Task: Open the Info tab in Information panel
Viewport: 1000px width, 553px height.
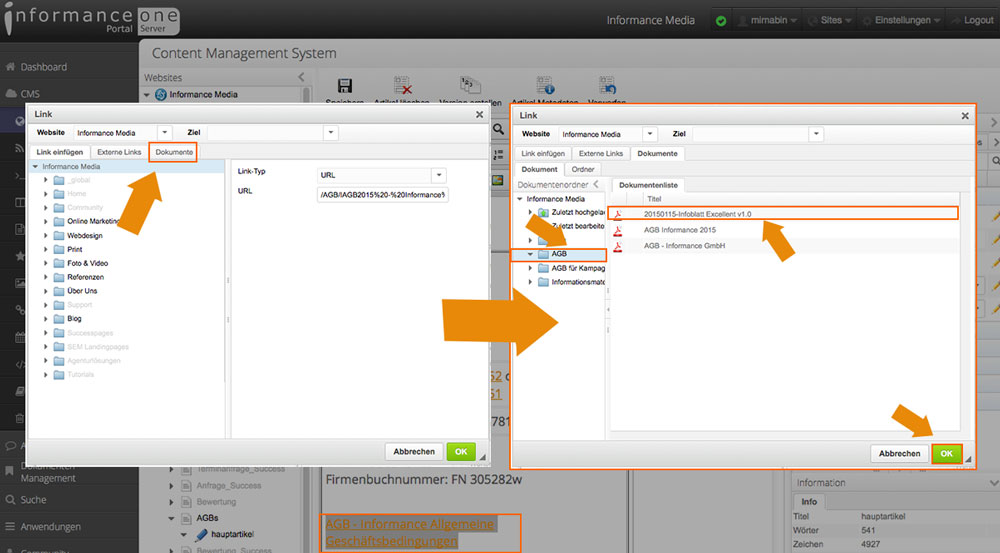Action: tap(809, 502)
